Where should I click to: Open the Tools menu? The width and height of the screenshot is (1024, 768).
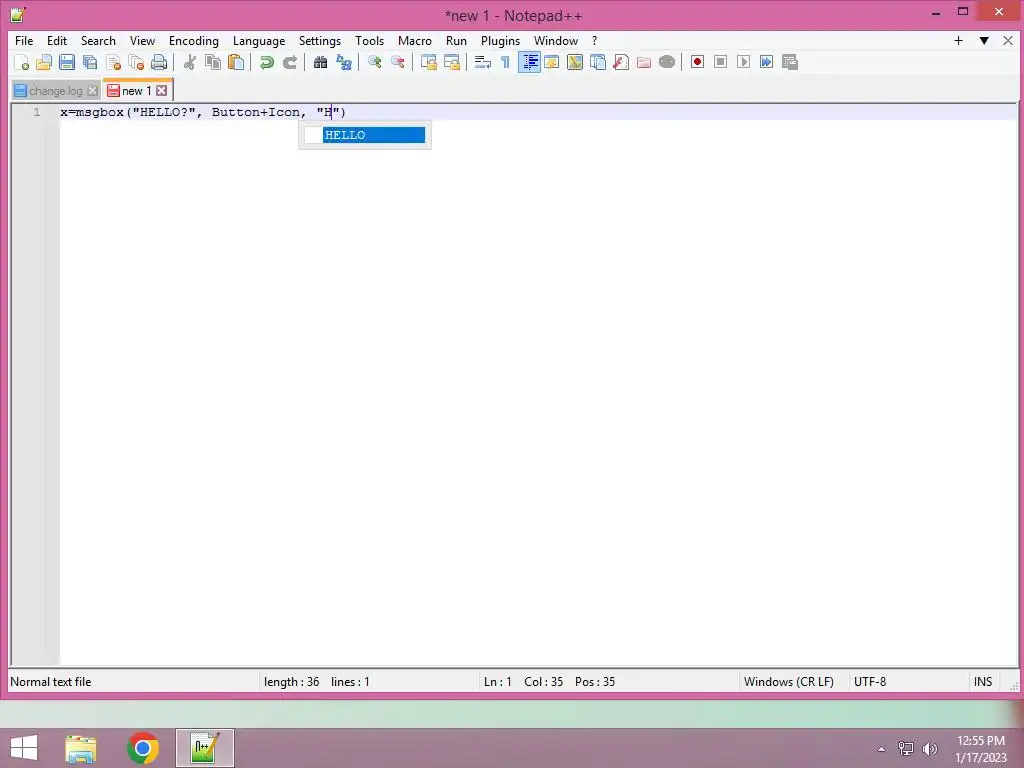click(370, 40)
